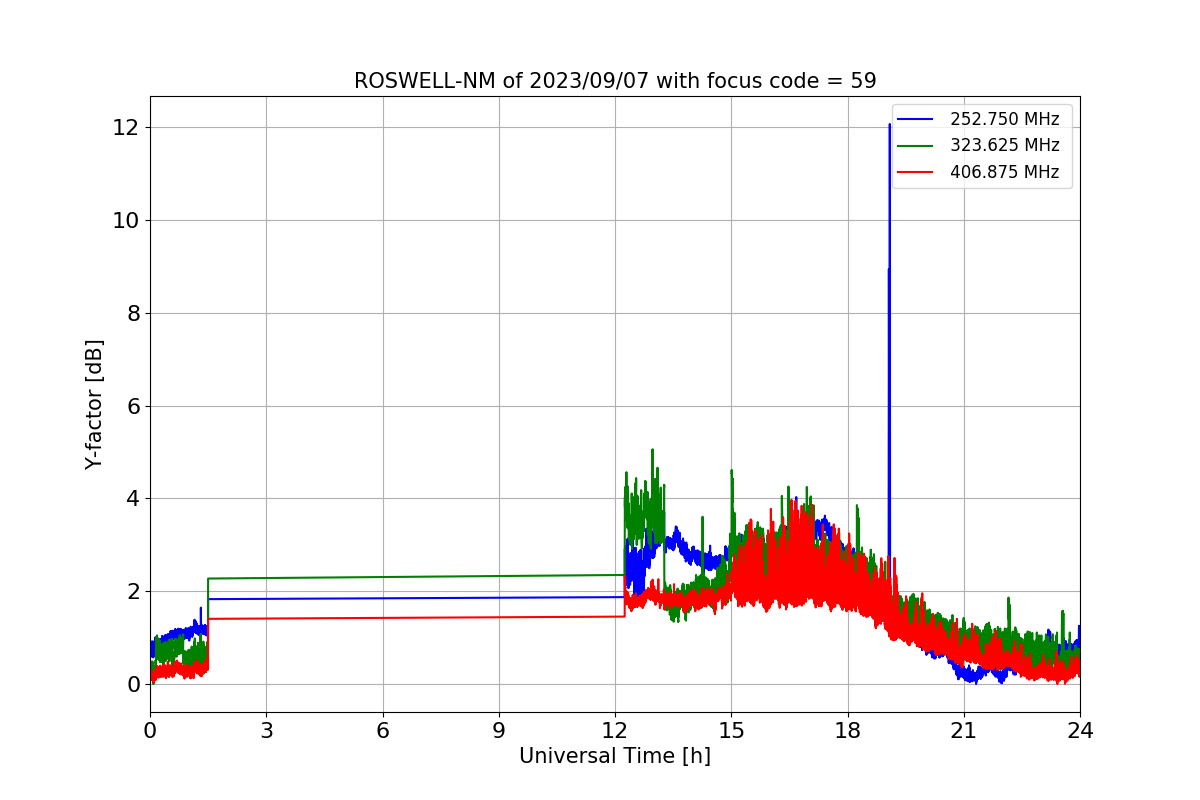1200x800 pixels.
Task: Click the y-axis tick label 12
Action: pyautogui.click(x=126, y=128)
